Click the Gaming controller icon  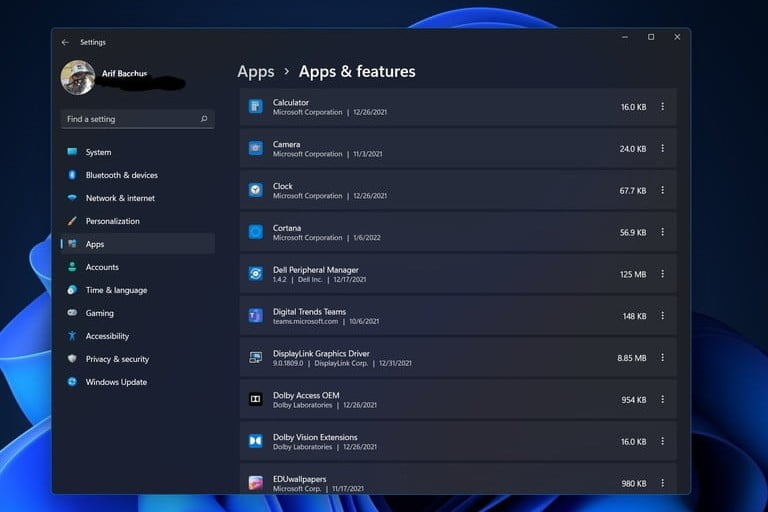(x=72, y=313)
